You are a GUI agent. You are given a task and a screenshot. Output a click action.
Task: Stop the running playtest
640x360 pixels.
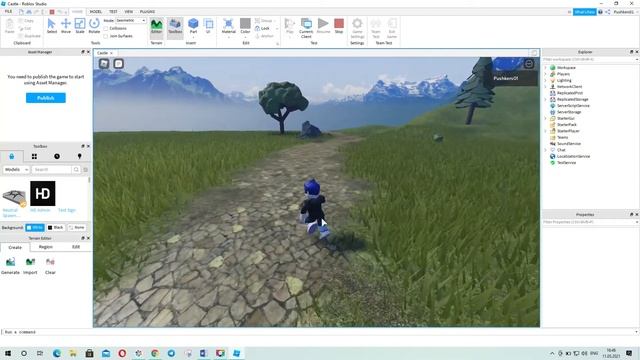339,26
